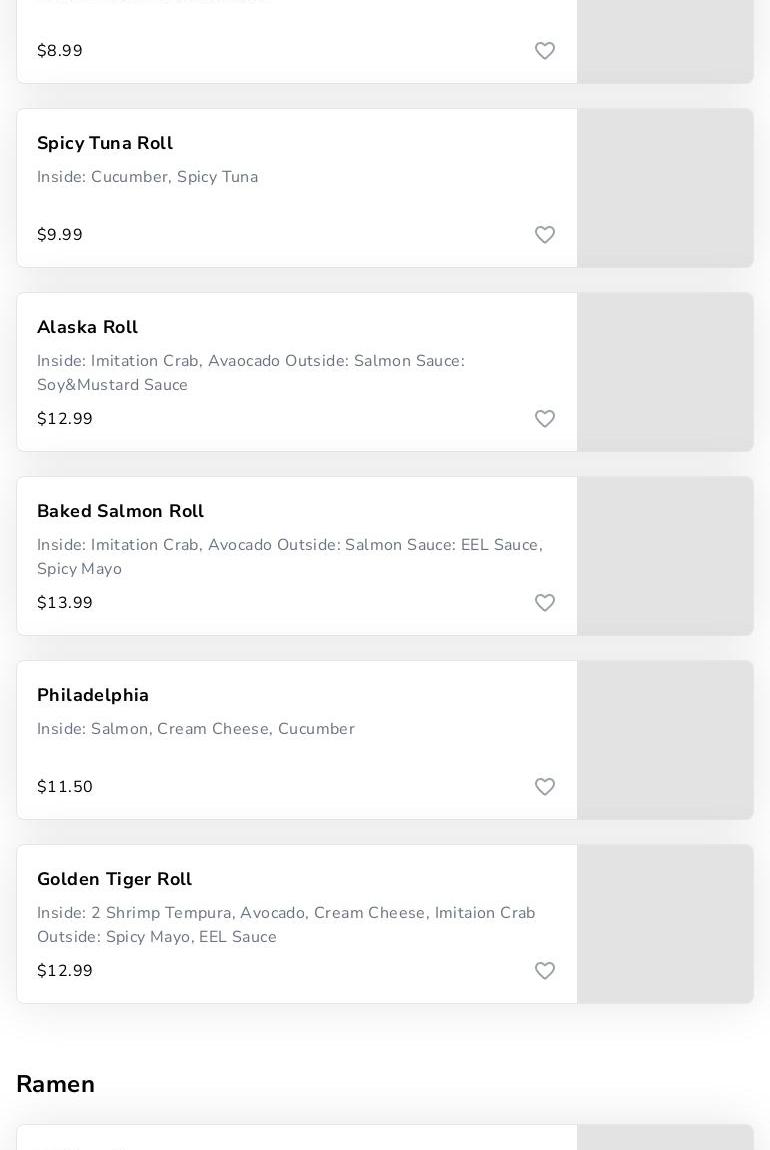Select the Baked Salmon Roll picture placeholder
The height and width of the screenshot is (1150, 770).
click(x=665, y=556)
